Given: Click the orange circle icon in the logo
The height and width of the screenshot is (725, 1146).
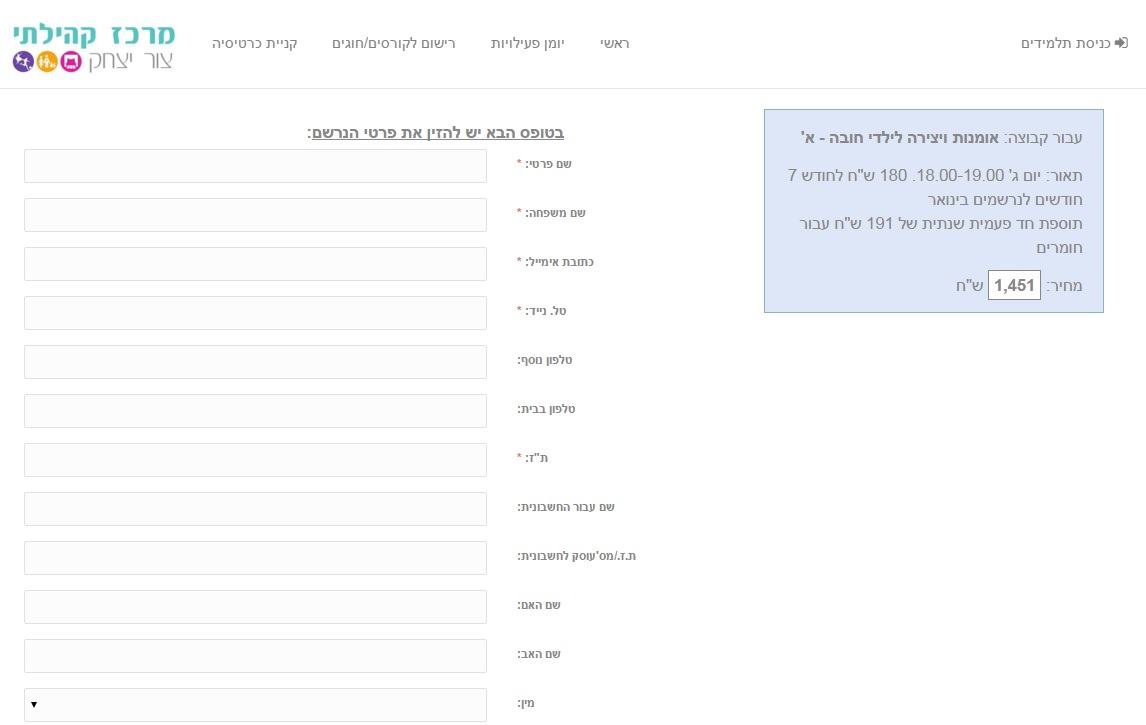Looking at the screenshot, I should coord(47,62).
